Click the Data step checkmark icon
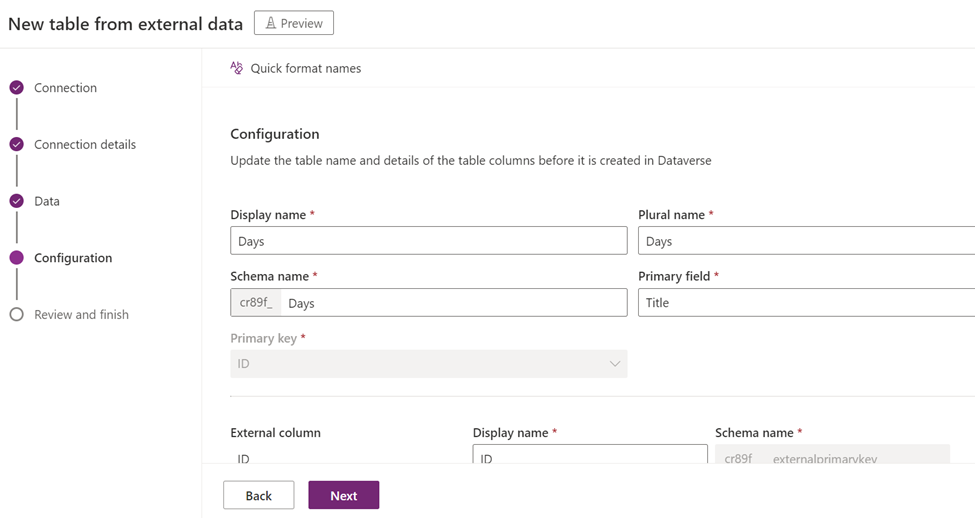This screenshot has height=518, width=975. pos(16,201)
